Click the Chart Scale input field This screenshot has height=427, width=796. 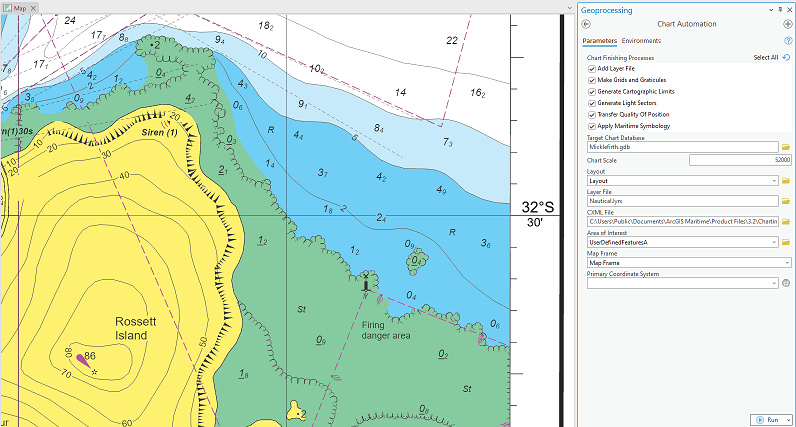[740, 160]
